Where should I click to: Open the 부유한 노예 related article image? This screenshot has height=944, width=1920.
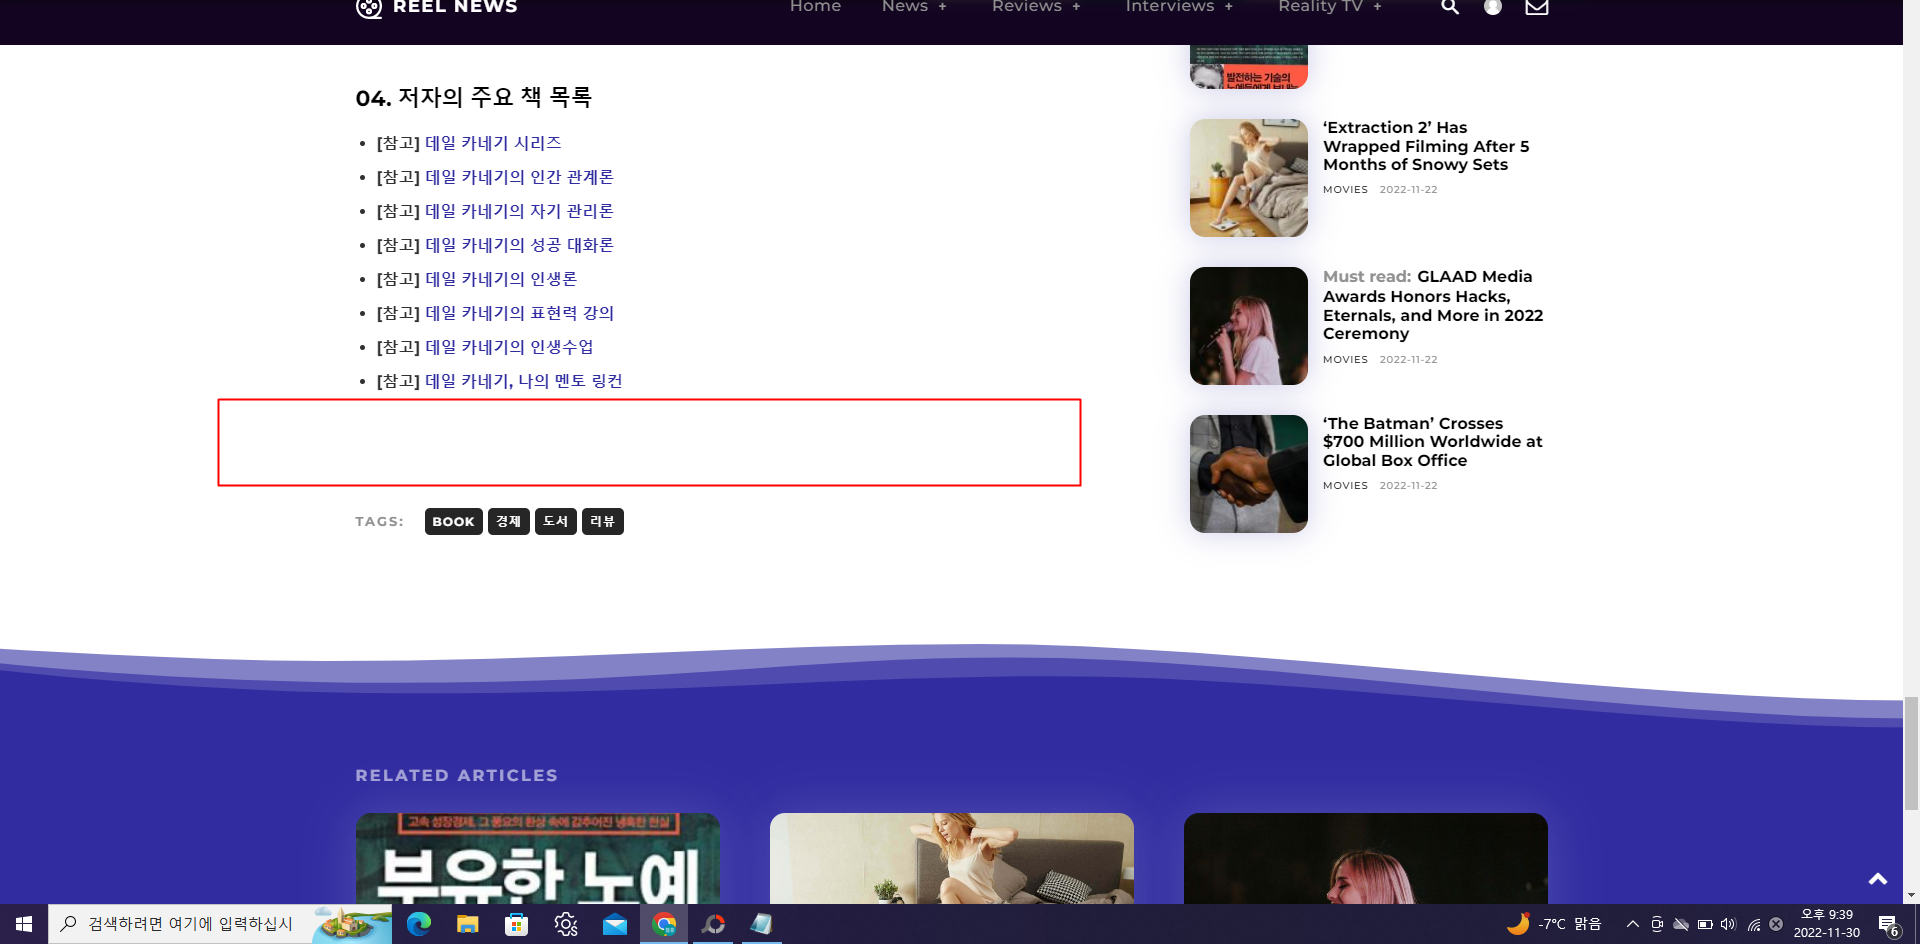[538, 858]
